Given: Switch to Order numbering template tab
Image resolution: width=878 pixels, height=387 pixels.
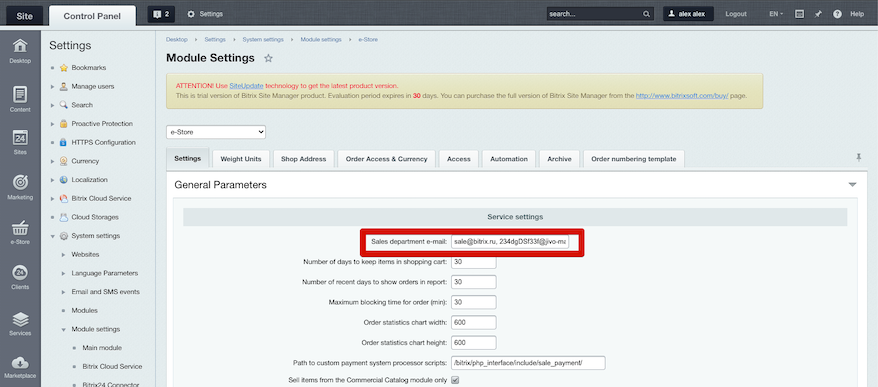Looking at the screenshot, I should click(634, 158).
